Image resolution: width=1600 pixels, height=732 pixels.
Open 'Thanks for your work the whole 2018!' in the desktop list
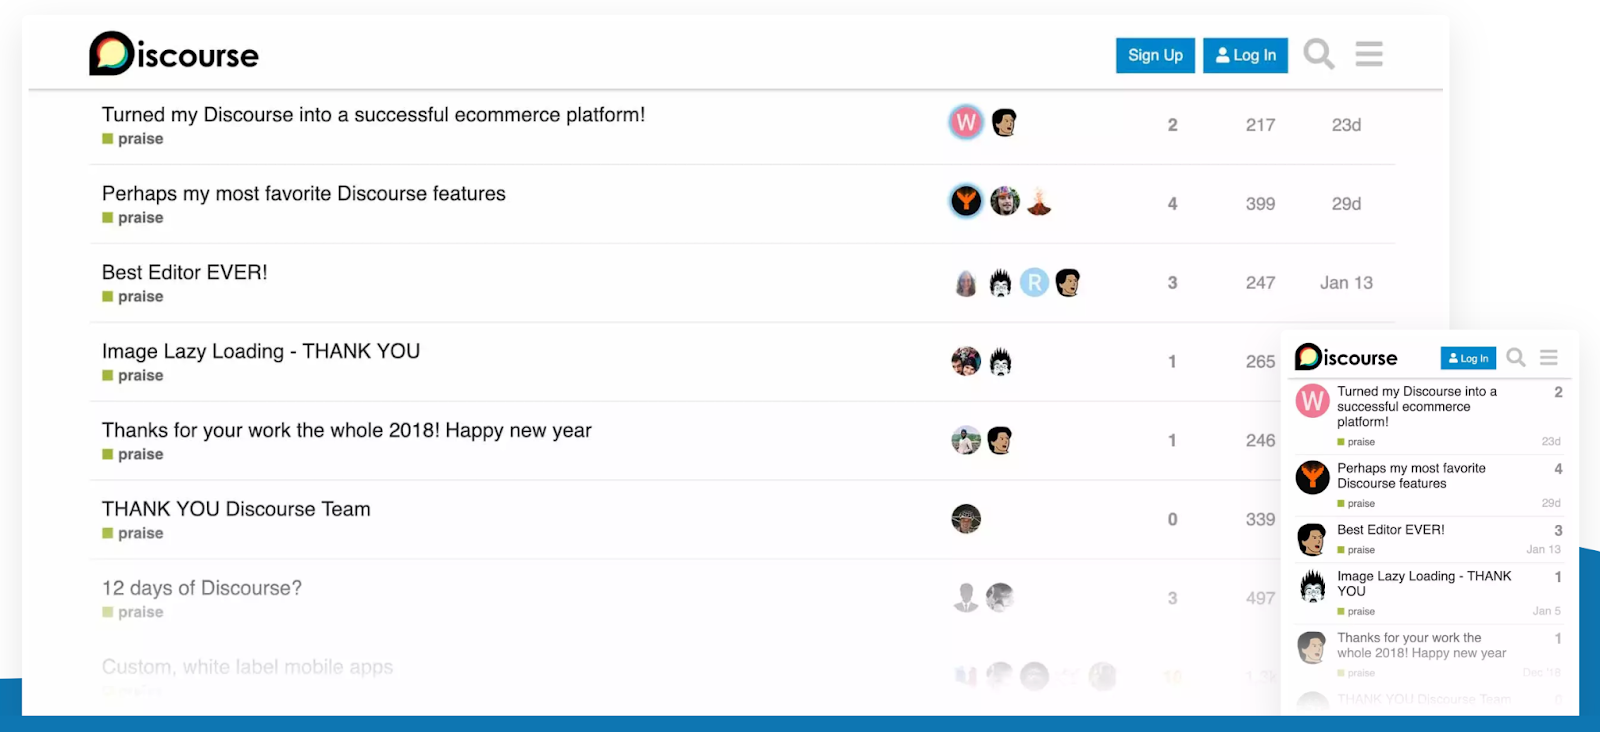[x=347, y=431]
